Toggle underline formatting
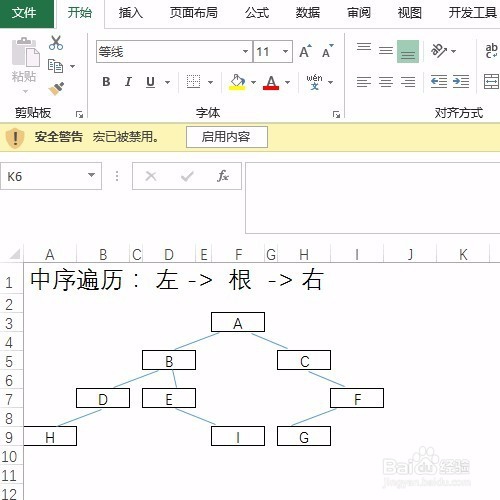 [x=150, y=82]
